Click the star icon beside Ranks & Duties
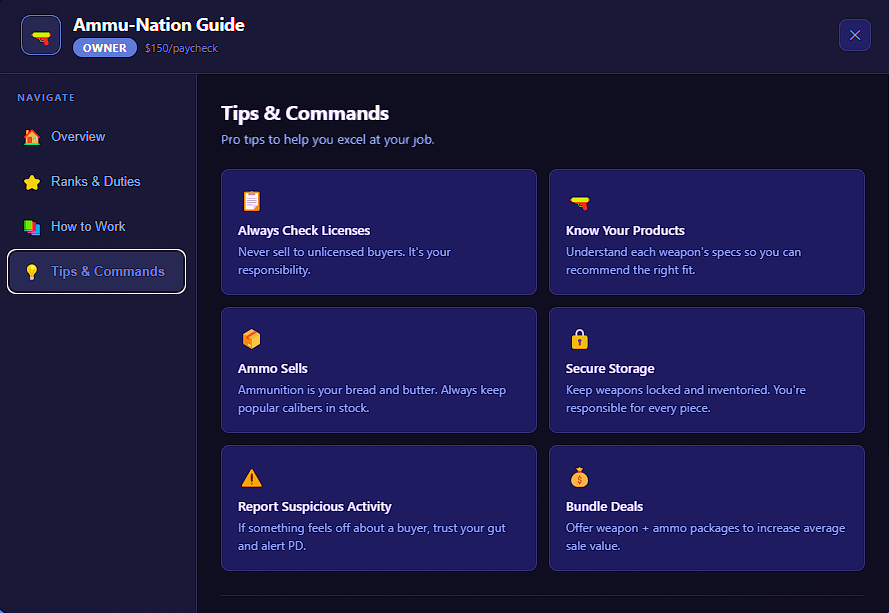This screenshot has width=889, height=613. click(x=32, y=182)
